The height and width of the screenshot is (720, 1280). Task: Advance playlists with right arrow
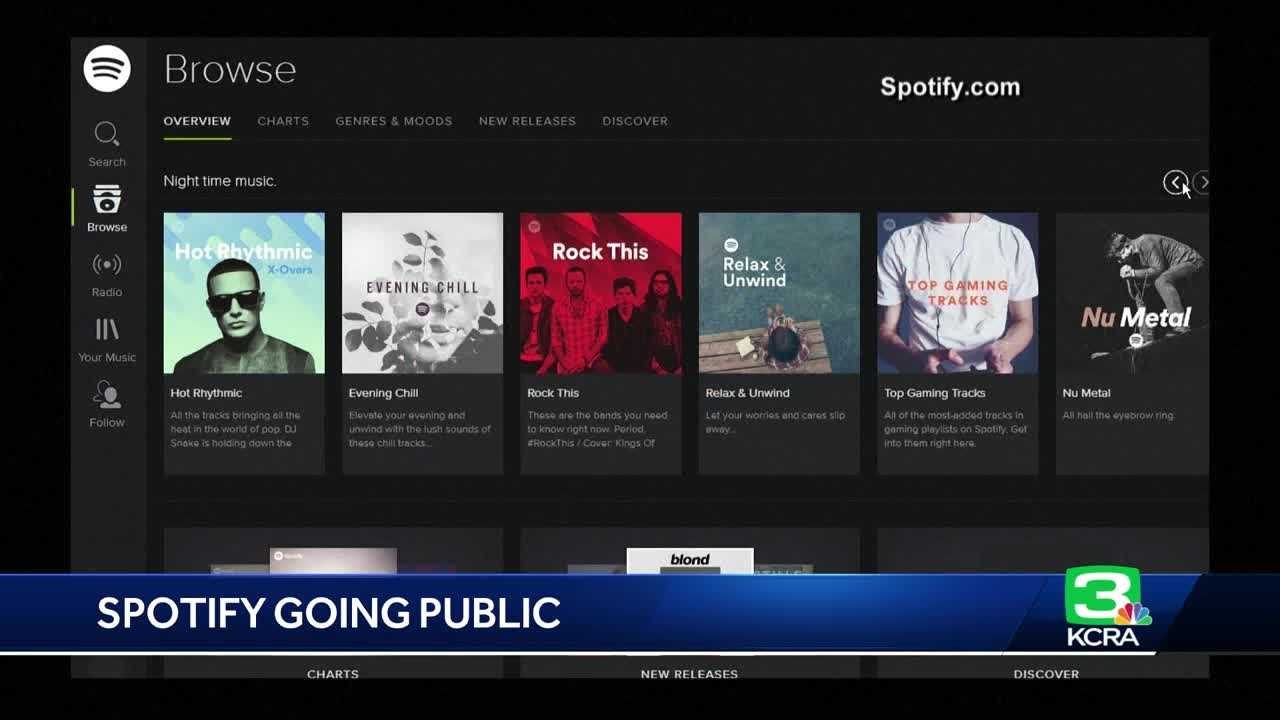[x=1203, y=182]
